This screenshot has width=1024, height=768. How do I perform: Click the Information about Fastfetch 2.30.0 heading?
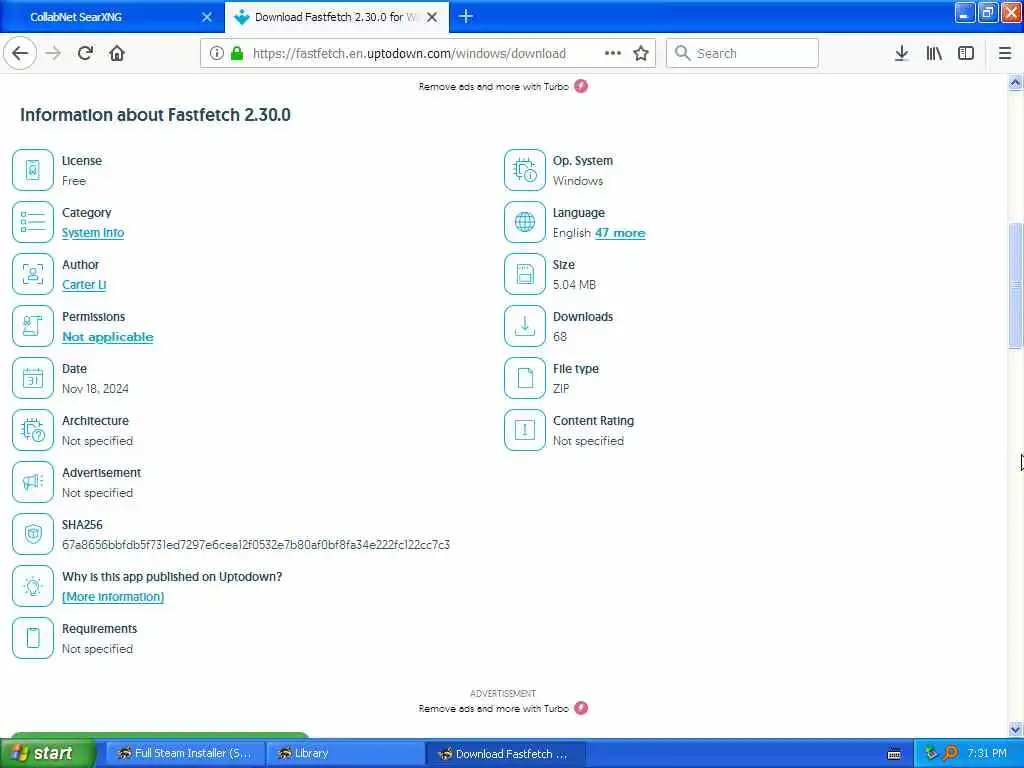pos(155,115)
